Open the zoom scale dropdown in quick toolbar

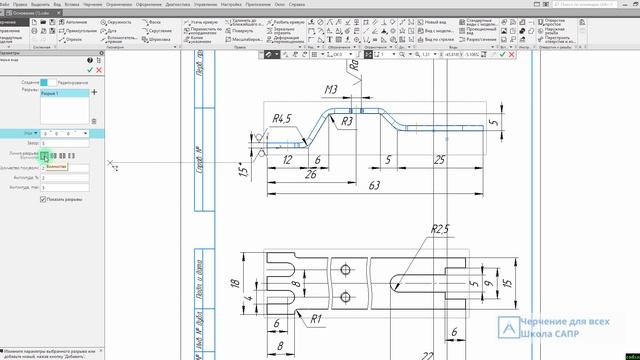coord(435,54)
